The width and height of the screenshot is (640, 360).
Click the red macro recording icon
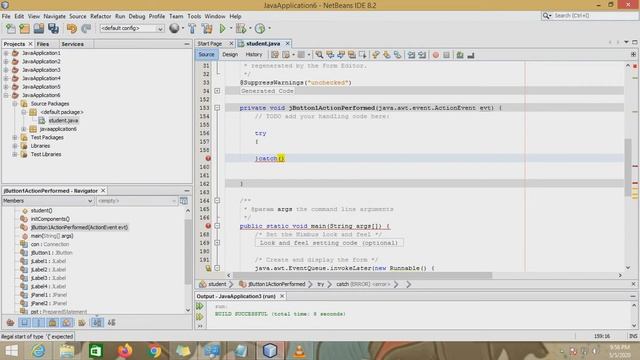pyautogui.click(x=436, y=55)
